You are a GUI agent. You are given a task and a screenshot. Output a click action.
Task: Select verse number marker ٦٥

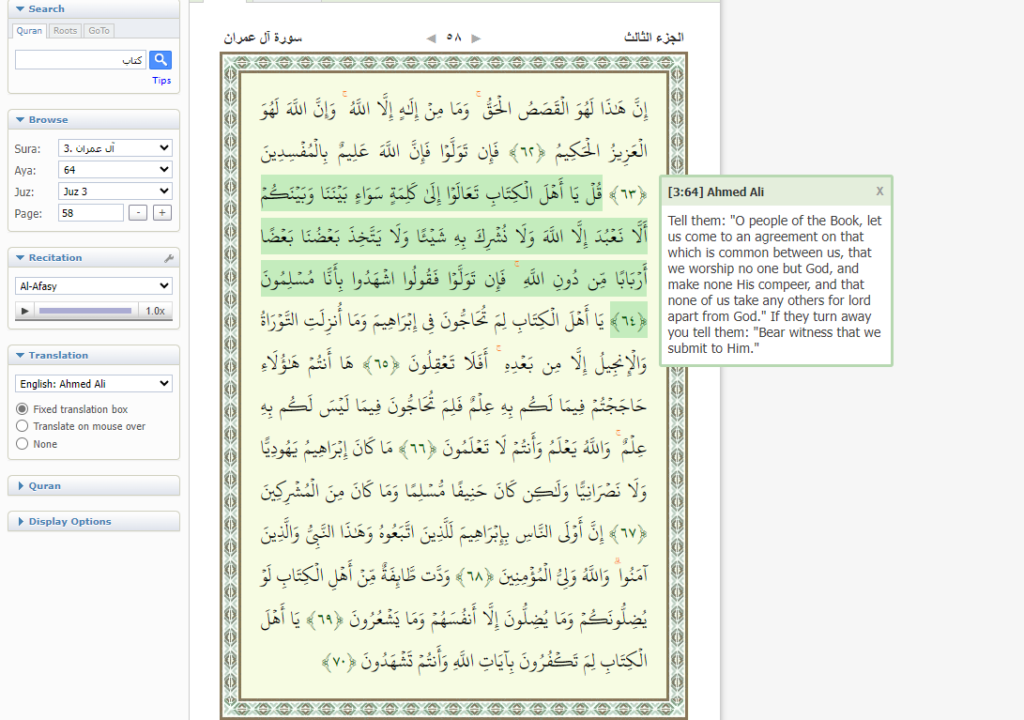pyautogui.click(x=381, y=363)
